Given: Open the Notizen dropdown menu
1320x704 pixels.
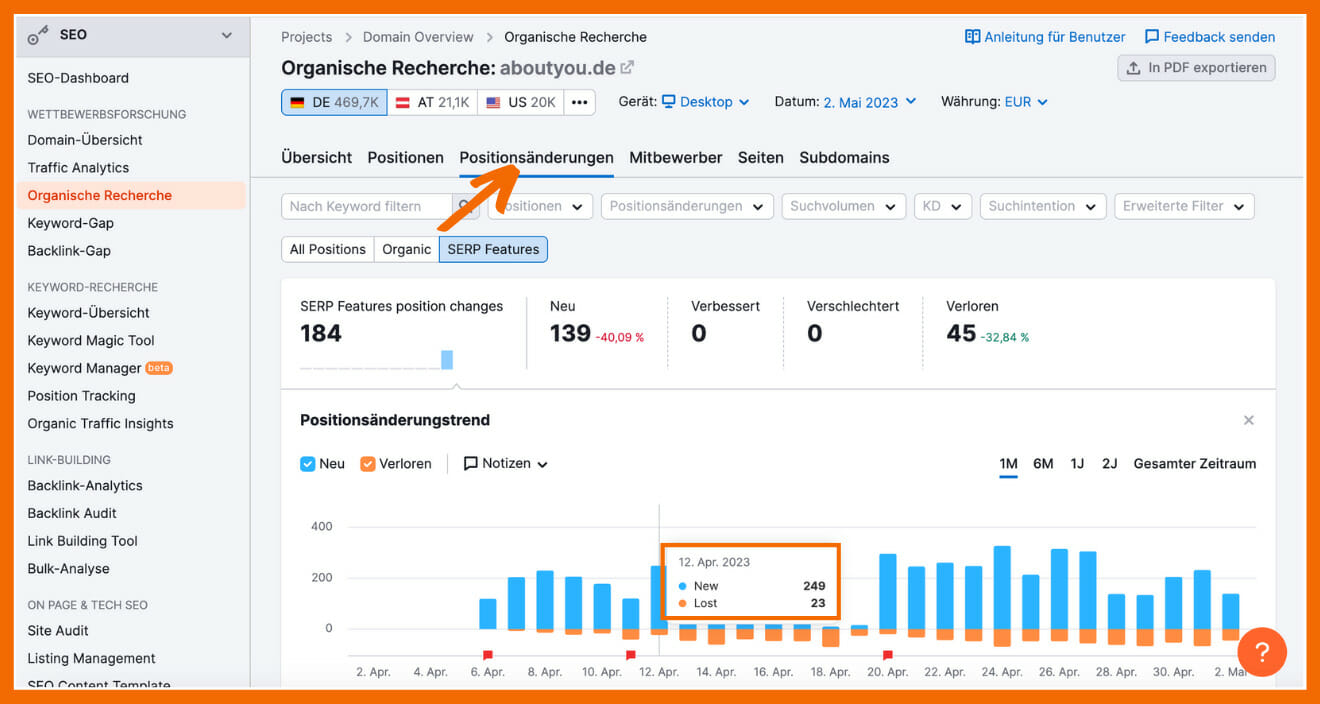Looking at the screenshot, I should pyautogui.click(x=506, y=464).
